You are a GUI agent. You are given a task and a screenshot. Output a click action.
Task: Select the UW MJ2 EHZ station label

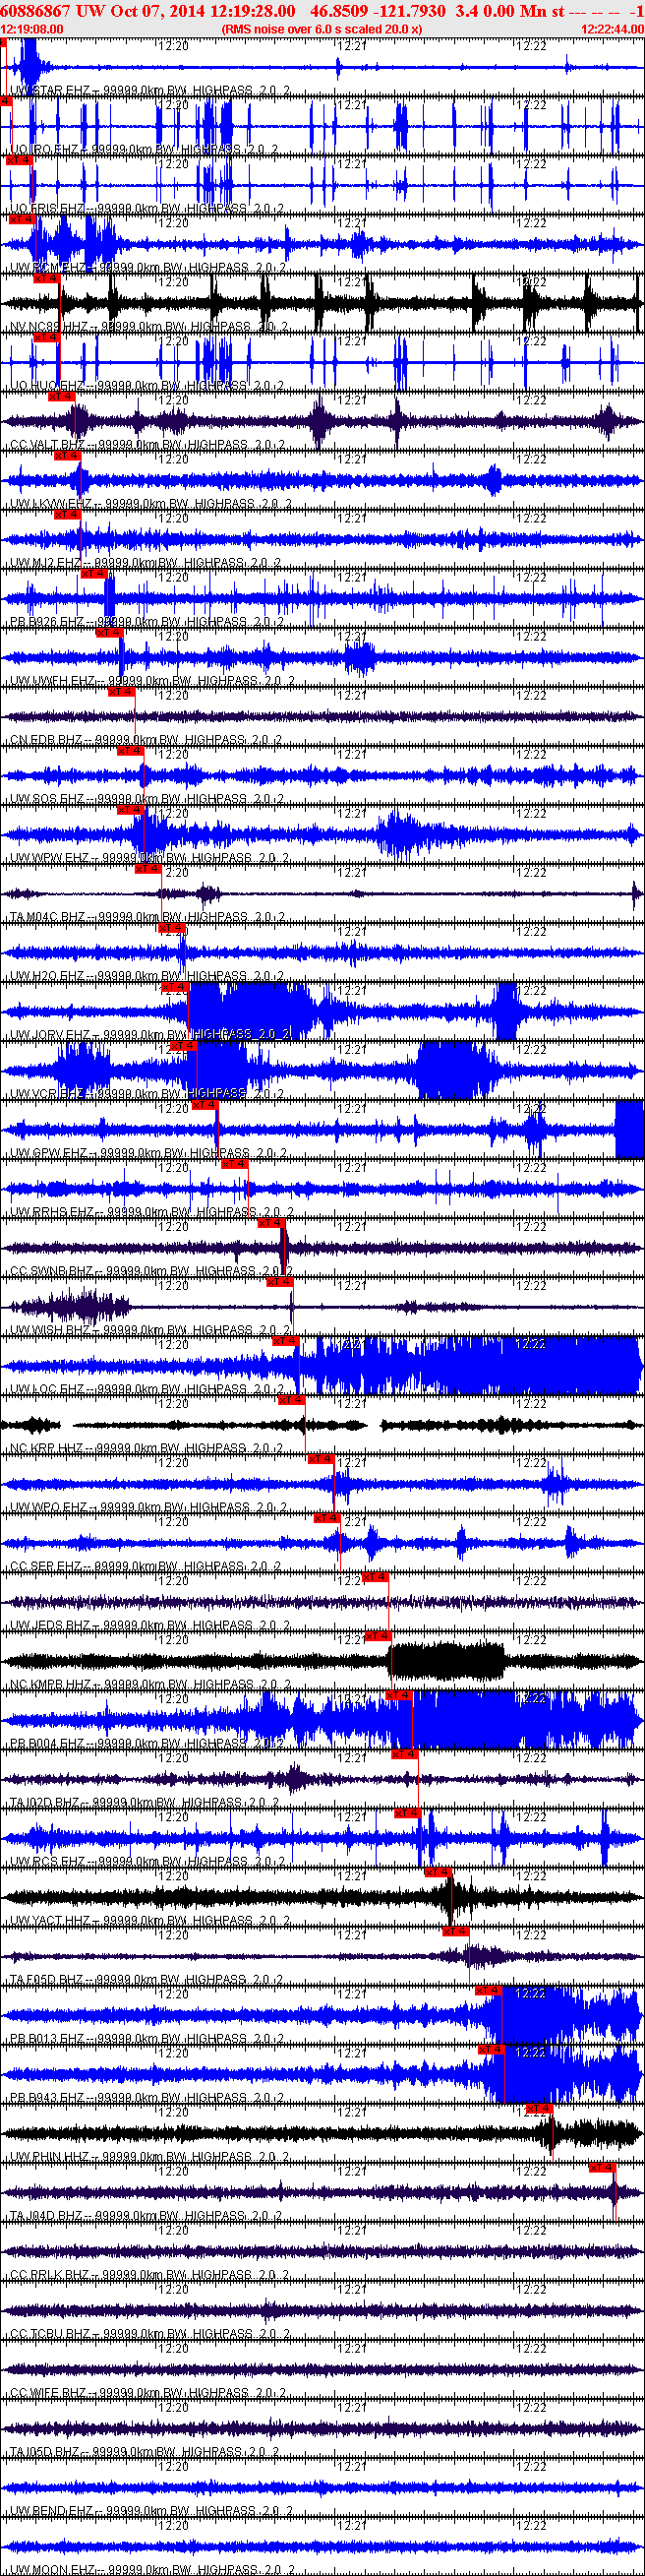click(147, 563)
